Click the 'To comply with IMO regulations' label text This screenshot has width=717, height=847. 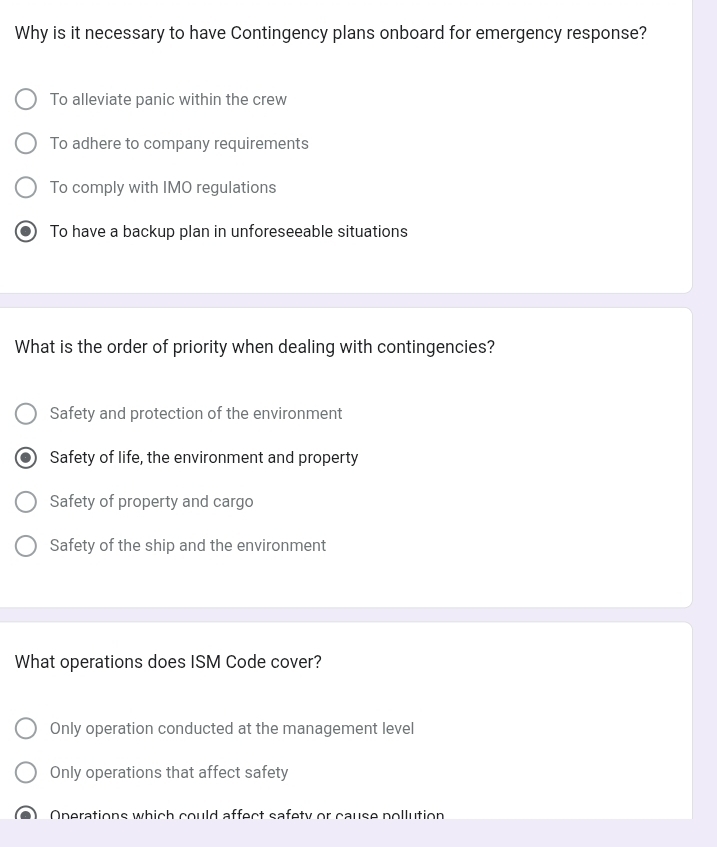pyautogui.click(x=163, y=187)
